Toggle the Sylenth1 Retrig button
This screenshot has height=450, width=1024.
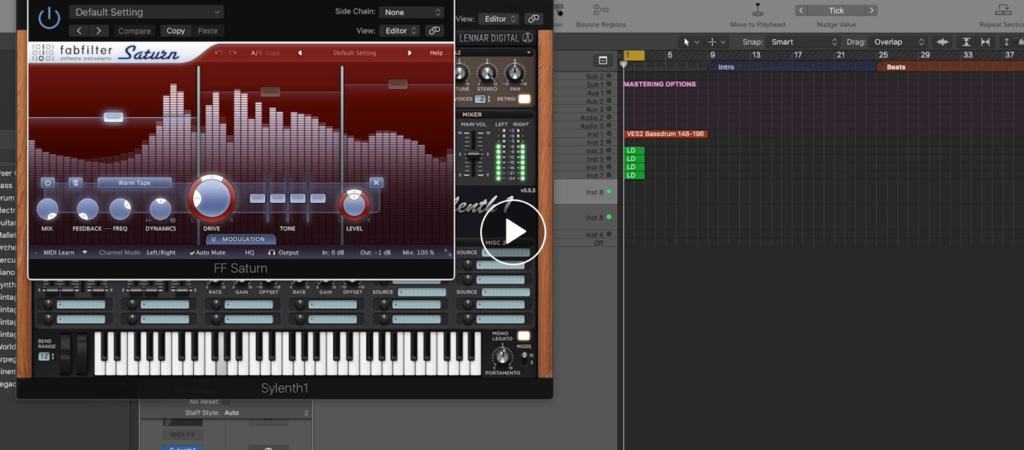(x=523, y=99)
